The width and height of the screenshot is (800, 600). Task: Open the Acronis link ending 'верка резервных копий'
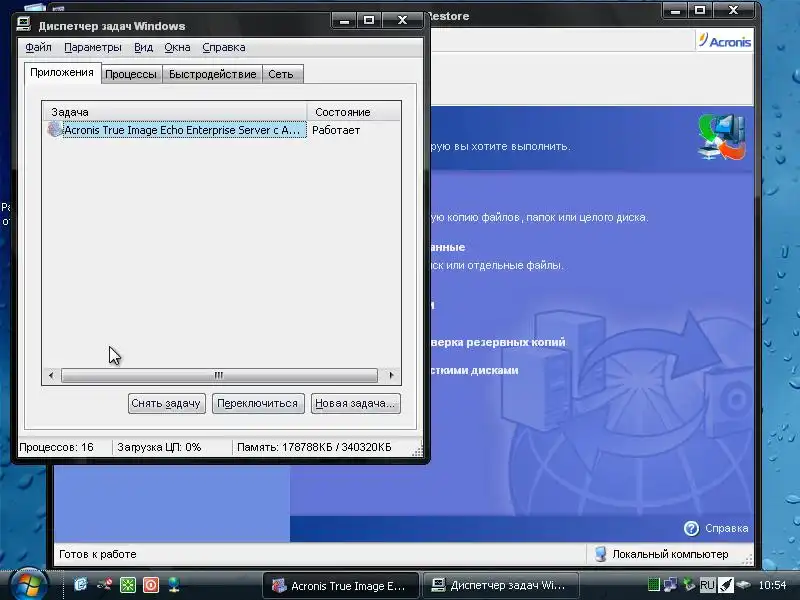498,342
